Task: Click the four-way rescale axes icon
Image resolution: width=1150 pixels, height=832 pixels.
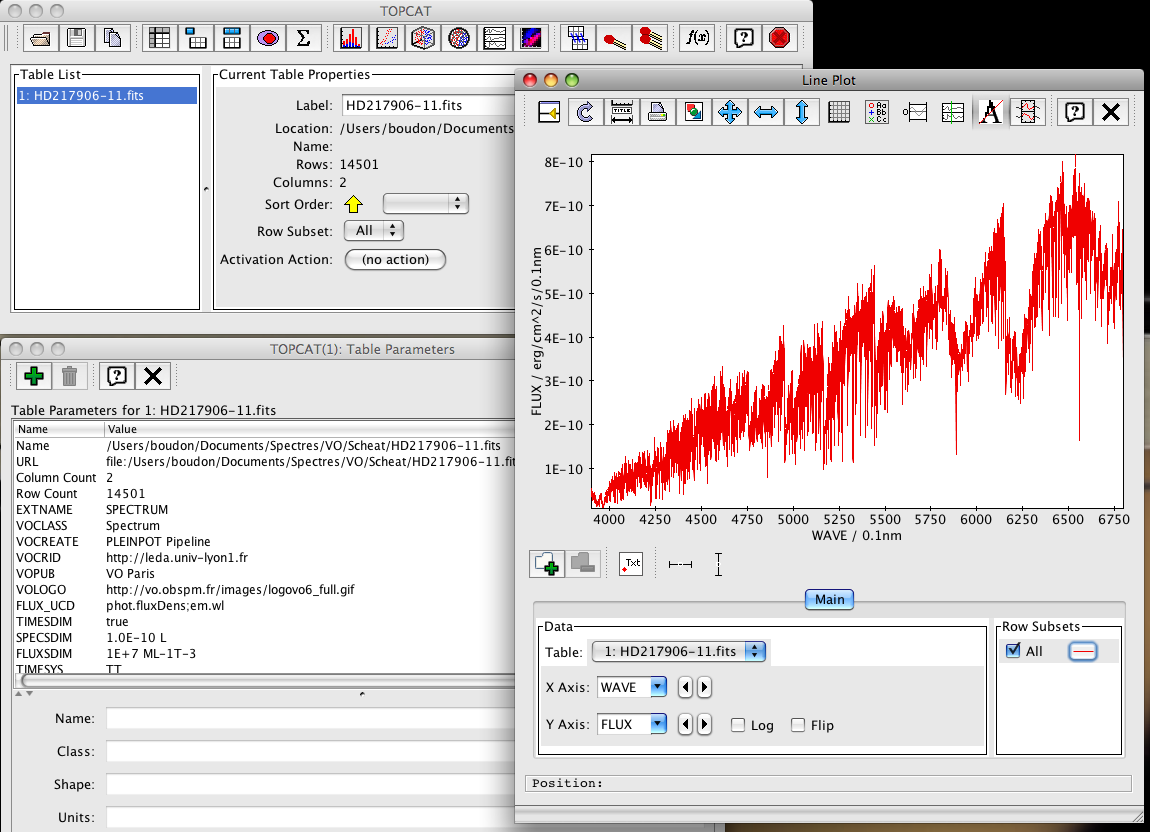Action: tap(730, 112)
